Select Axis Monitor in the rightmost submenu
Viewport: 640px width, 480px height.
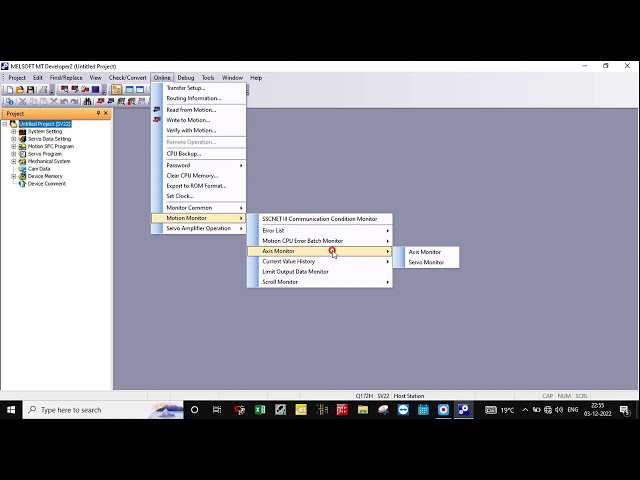pyautogui.click(x=426, y=252)
